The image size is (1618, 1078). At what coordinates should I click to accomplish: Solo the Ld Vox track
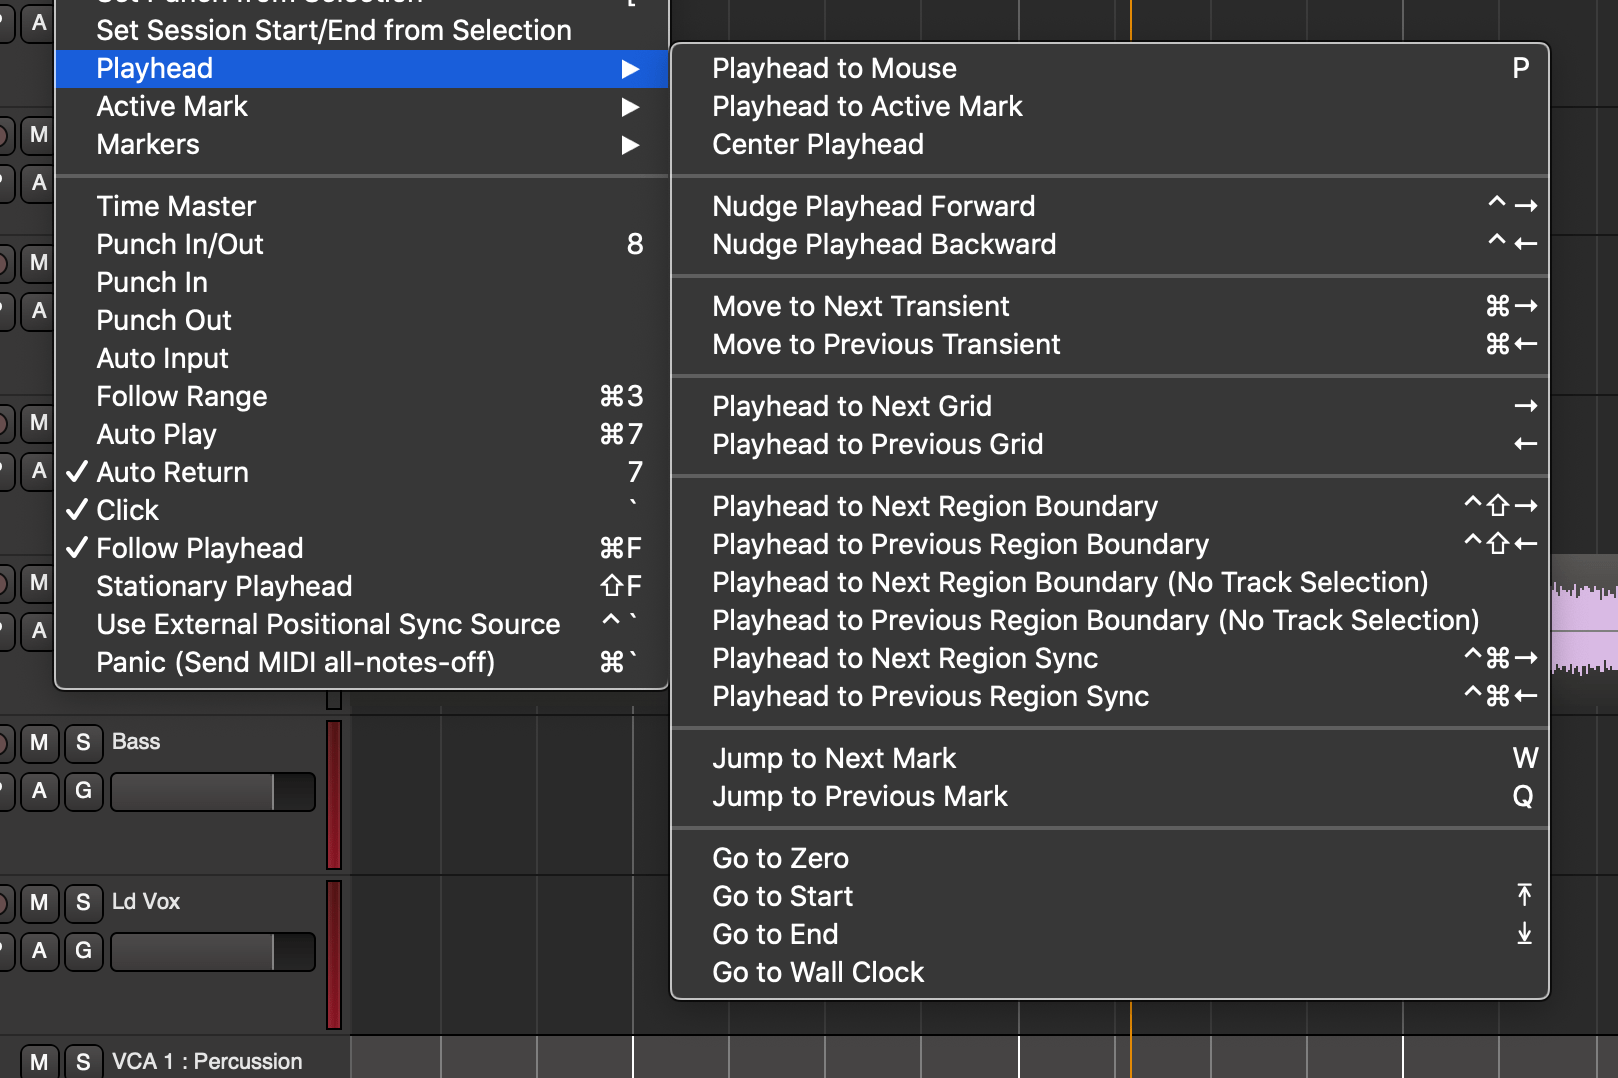[83, 902]
